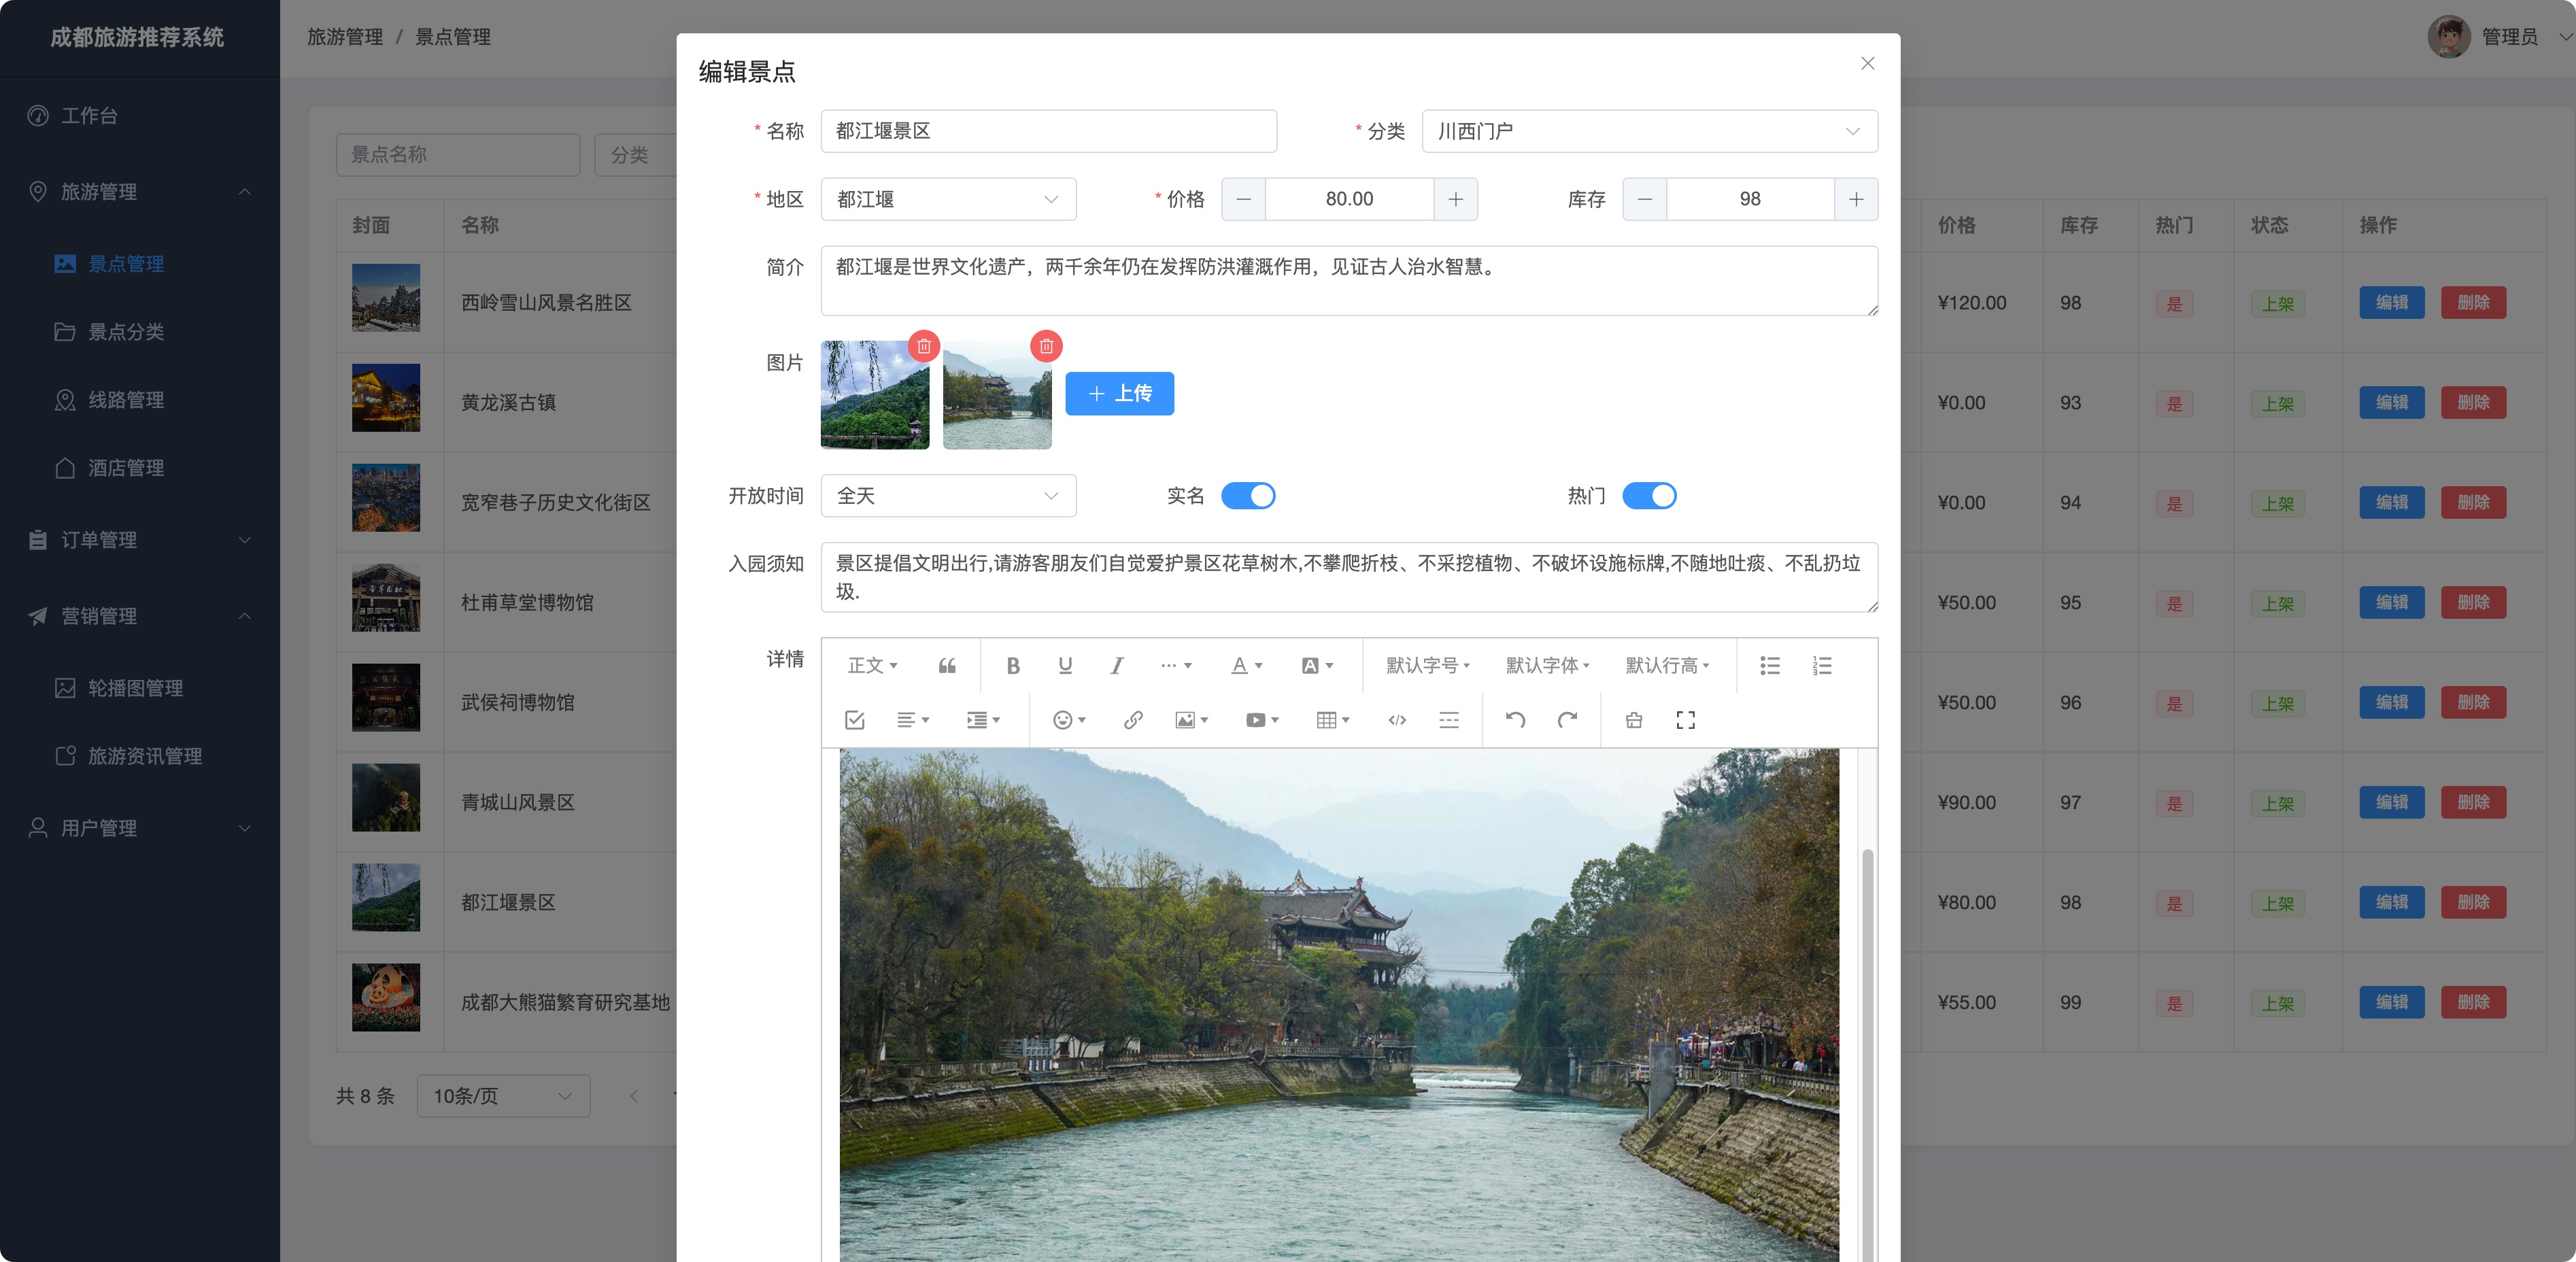The image size is (2576, 1262).
Task: Open more text styles menu
Action: [1175, 666]
